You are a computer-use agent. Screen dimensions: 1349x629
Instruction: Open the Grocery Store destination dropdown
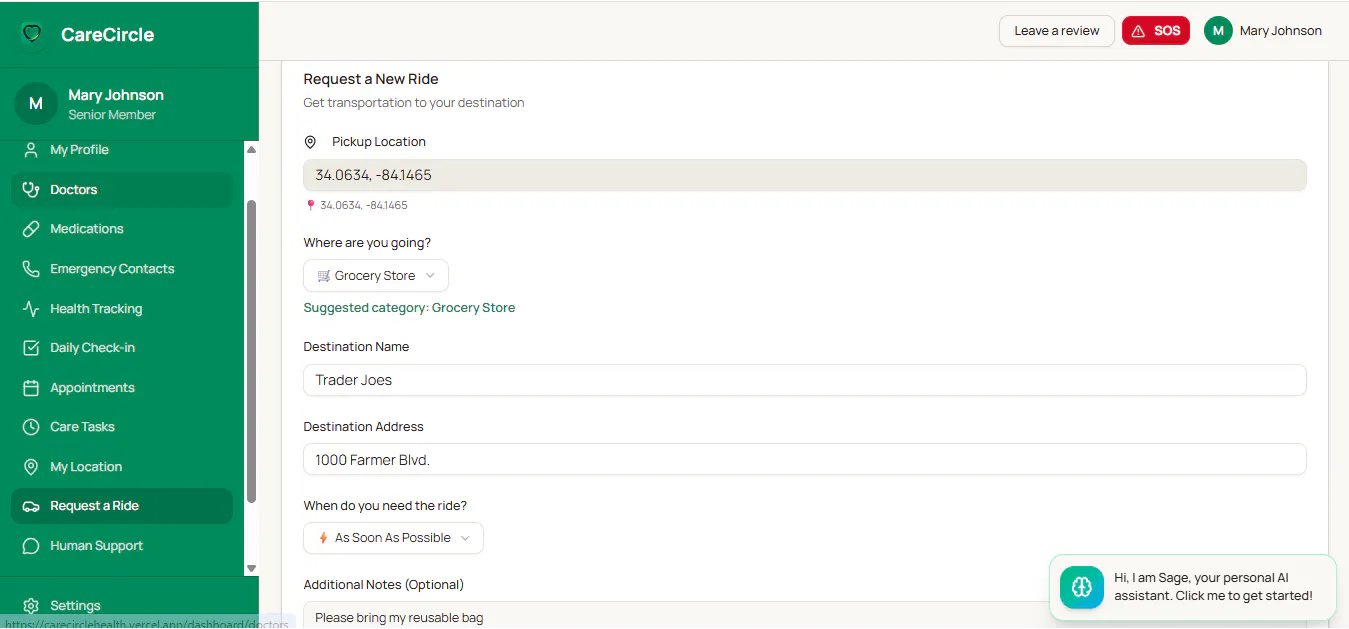click(376, 276)
